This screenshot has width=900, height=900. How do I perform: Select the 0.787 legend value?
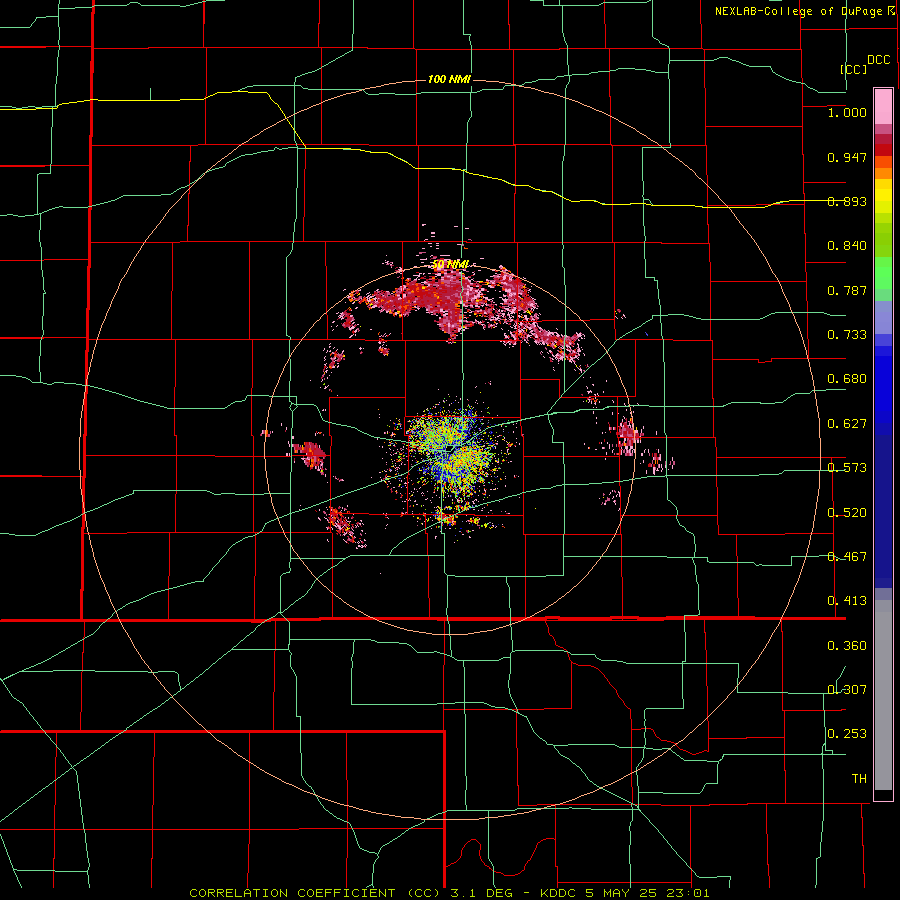[847, 290]
